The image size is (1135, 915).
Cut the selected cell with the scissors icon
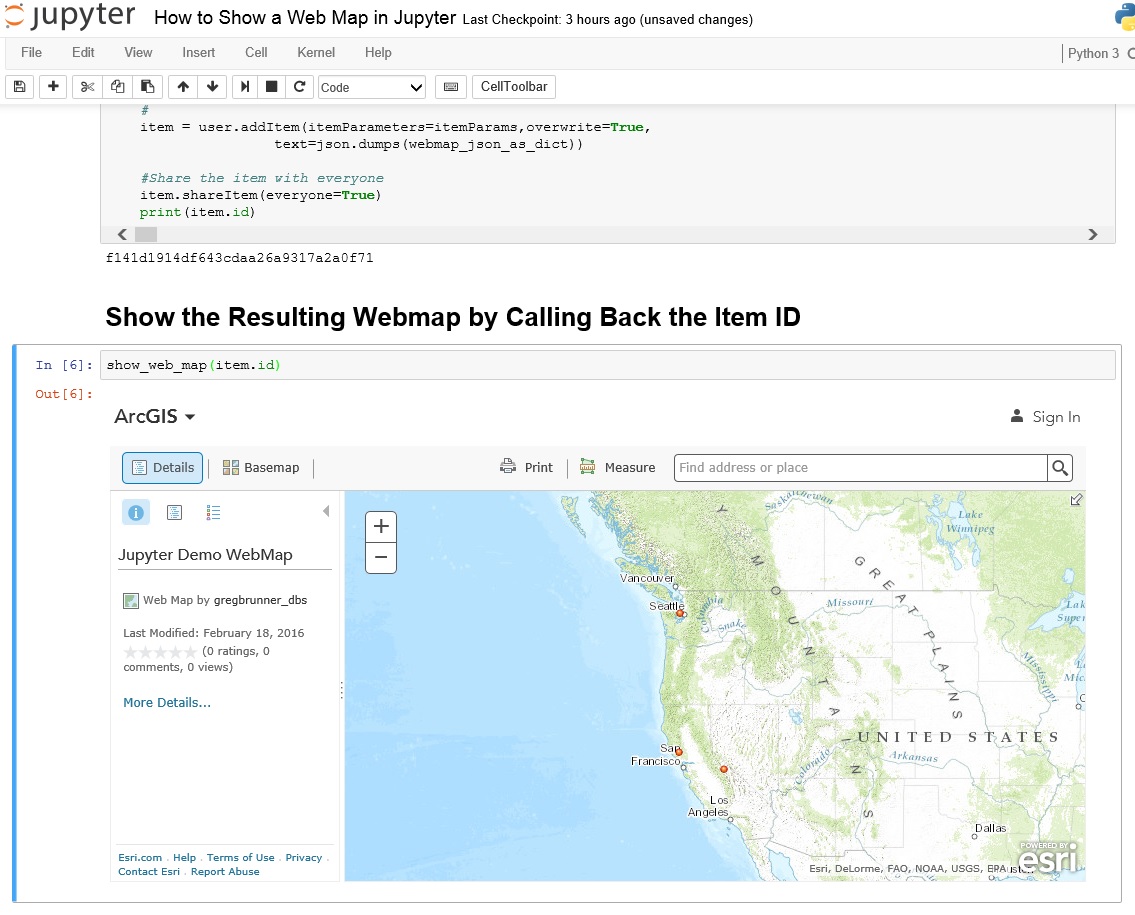[x=87, y=87]
